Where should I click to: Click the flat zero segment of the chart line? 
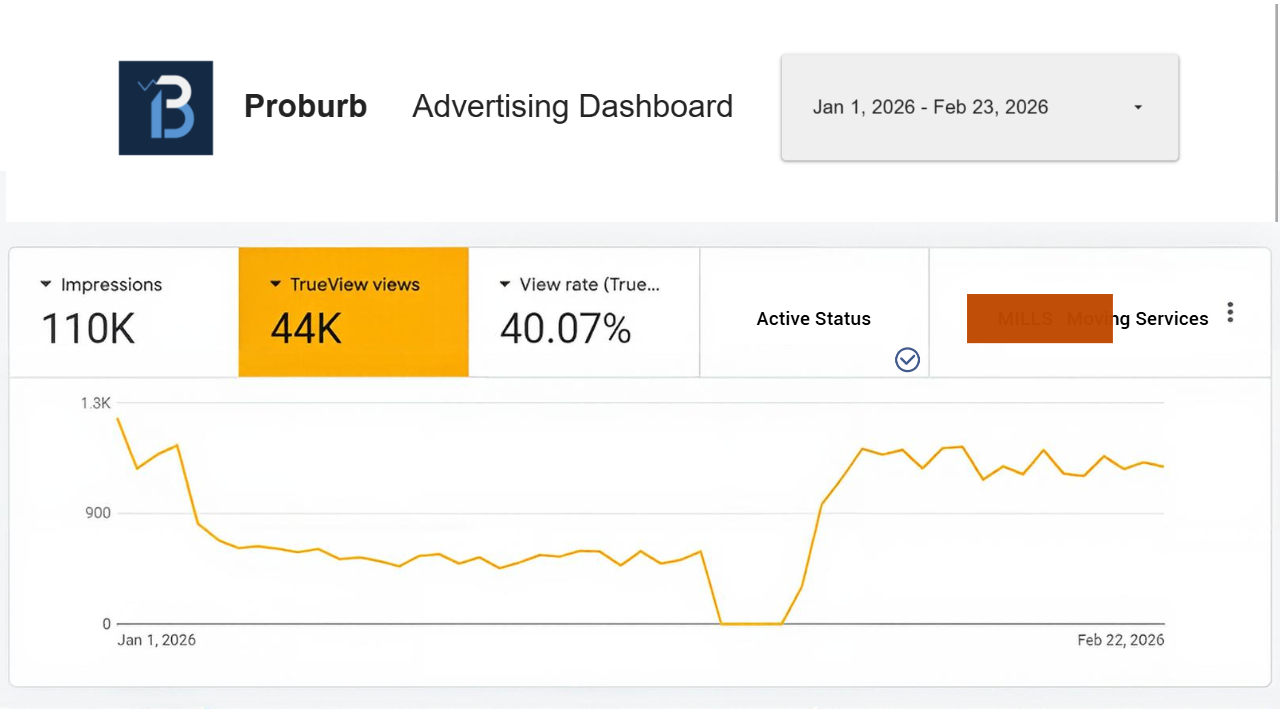coord(751,624)
